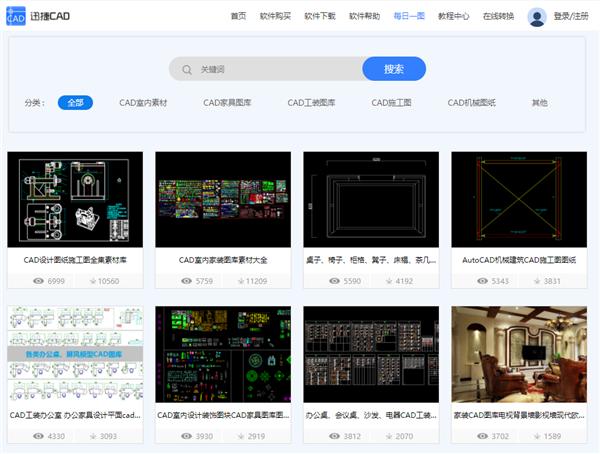
Task: Click the download icon beside 2070
Action: [x=389, y=436]
